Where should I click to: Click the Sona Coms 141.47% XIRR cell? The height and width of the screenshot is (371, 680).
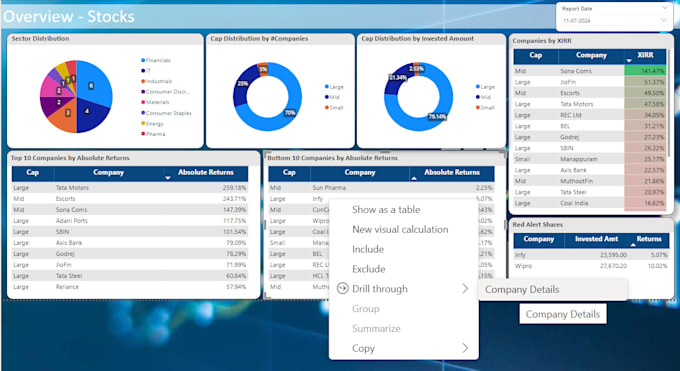tap(645, 71)
